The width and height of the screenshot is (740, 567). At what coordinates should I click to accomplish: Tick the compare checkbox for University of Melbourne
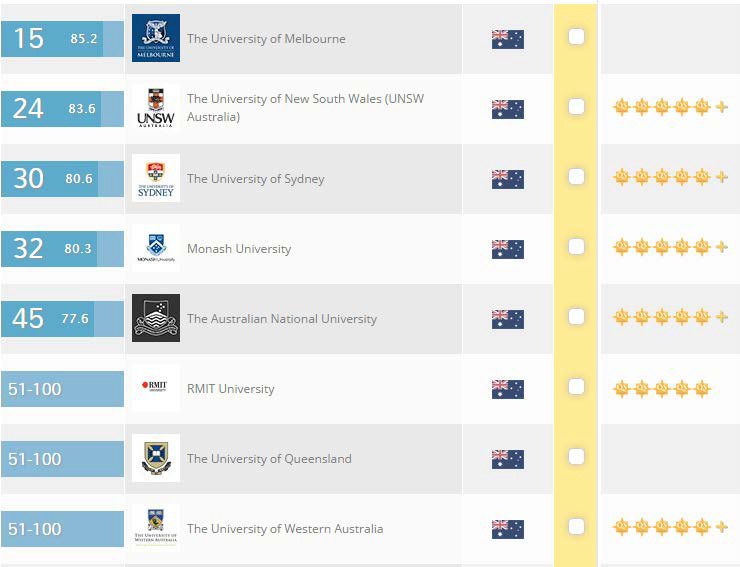576,37
